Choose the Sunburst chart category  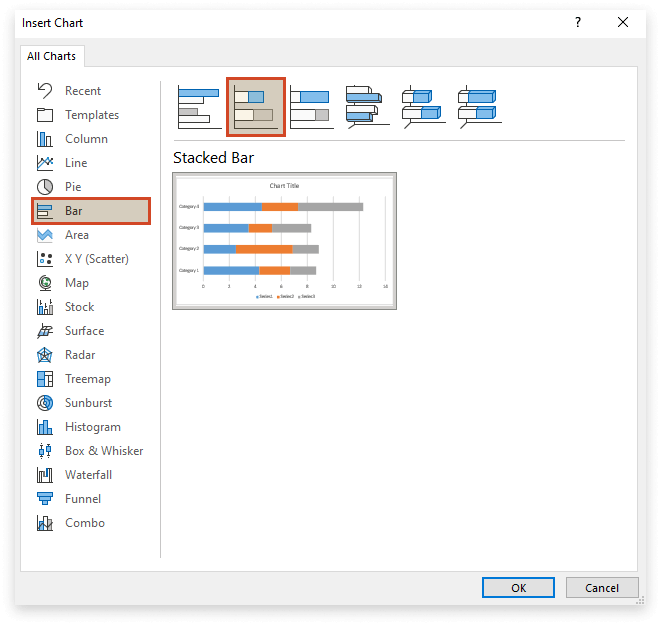coord(91,403)
